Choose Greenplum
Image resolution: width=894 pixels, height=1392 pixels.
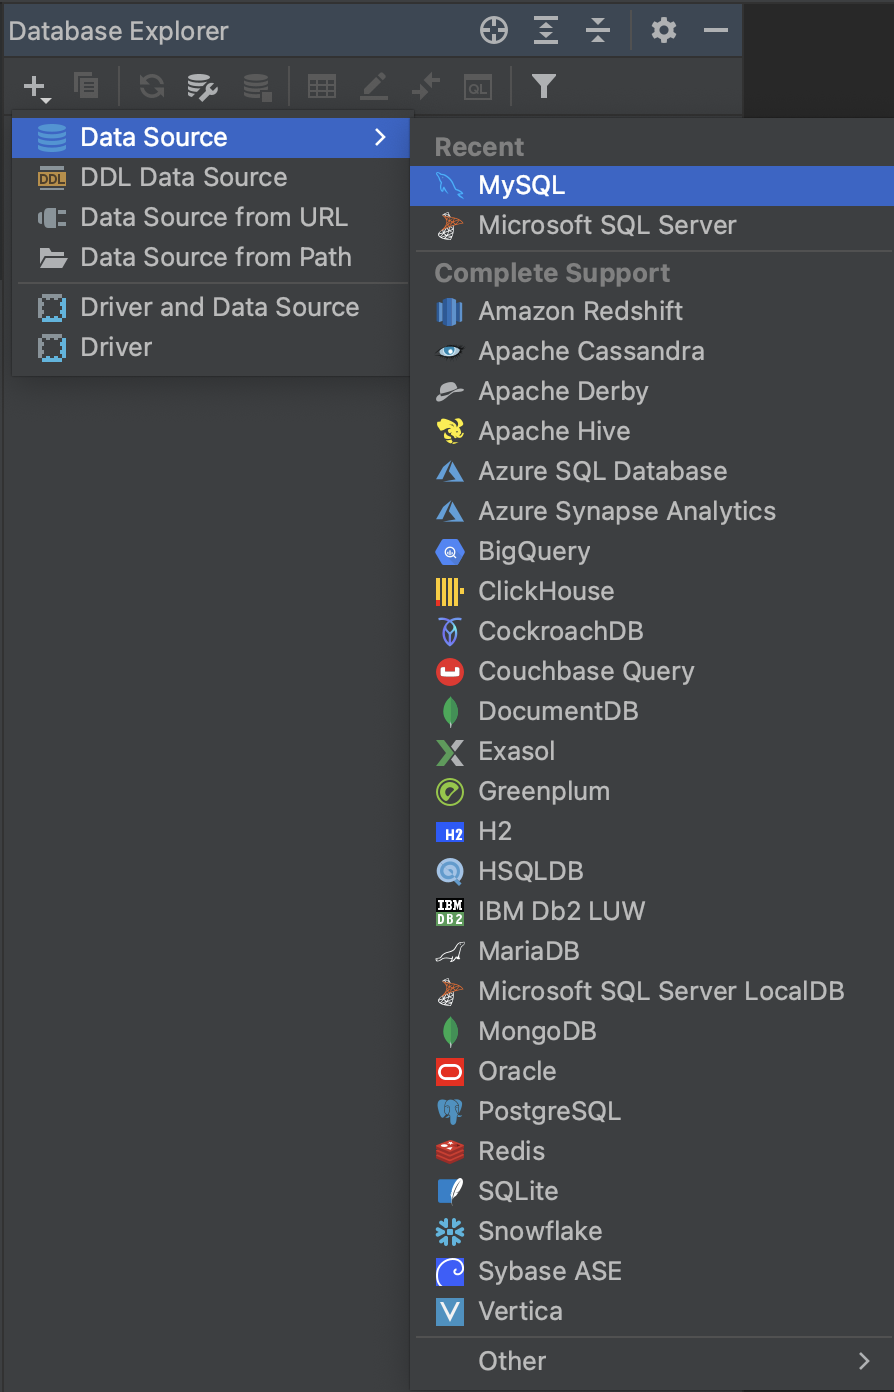tap(652, 791)
